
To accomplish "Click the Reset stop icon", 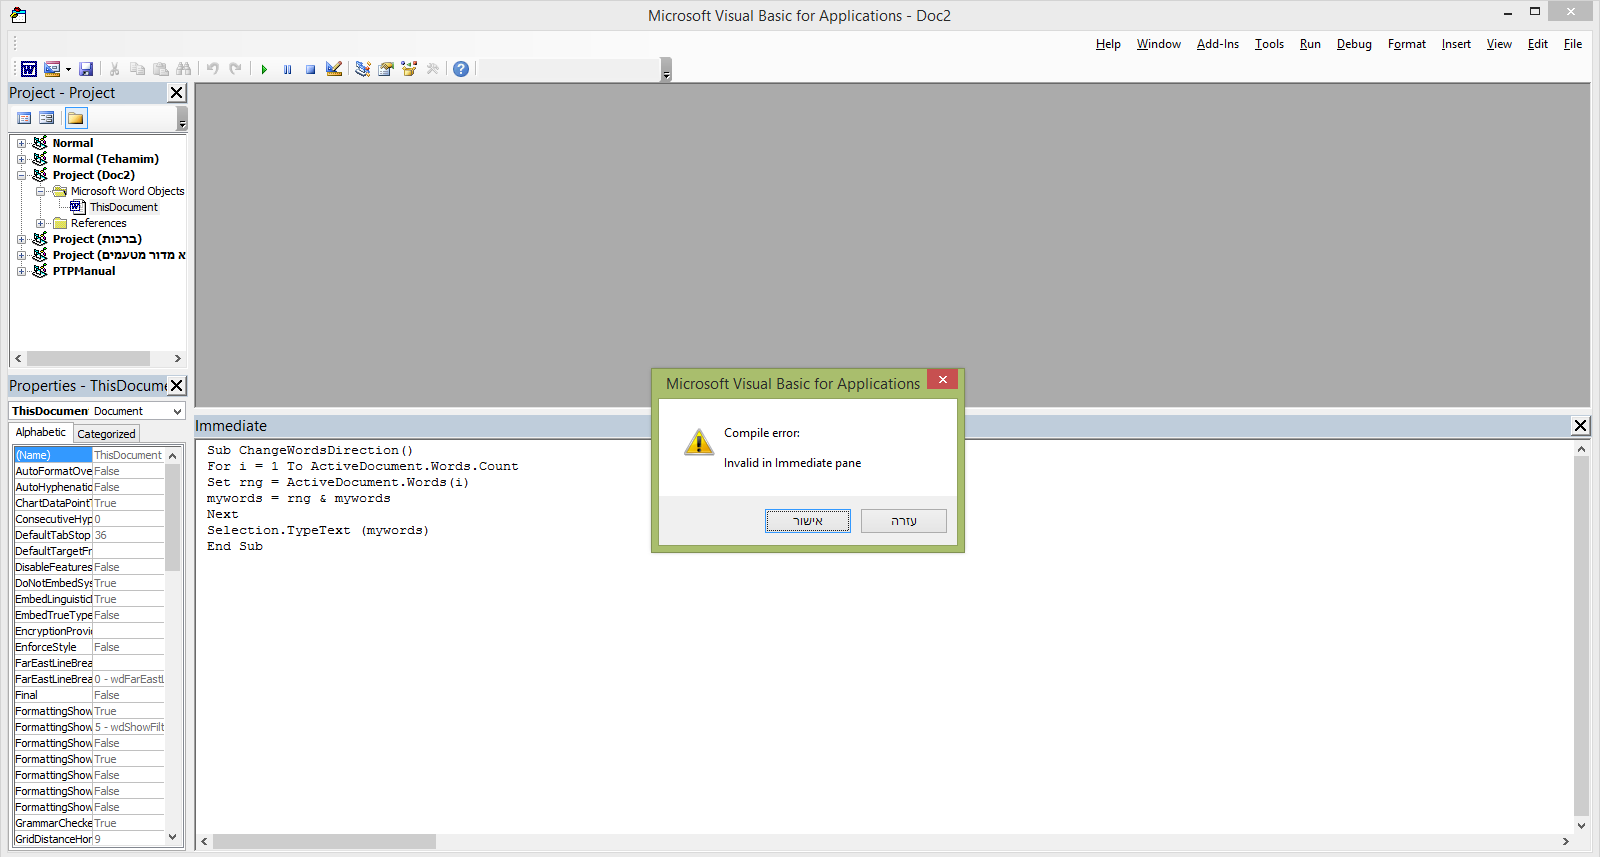I will click(x=311, y=69).
